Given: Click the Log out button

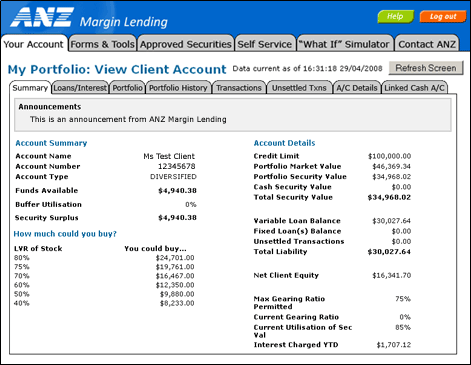Looking at the screenshot, I should tap(443, 16).
